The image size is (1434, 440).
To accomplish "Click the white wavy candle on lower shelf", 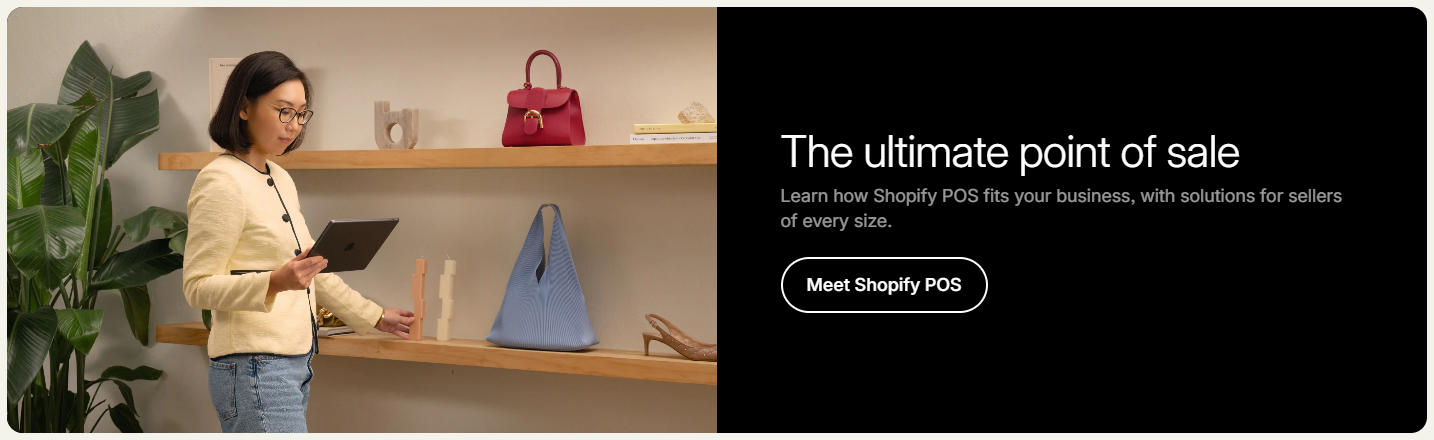I will pyautogui.click(x=446, y=299).
